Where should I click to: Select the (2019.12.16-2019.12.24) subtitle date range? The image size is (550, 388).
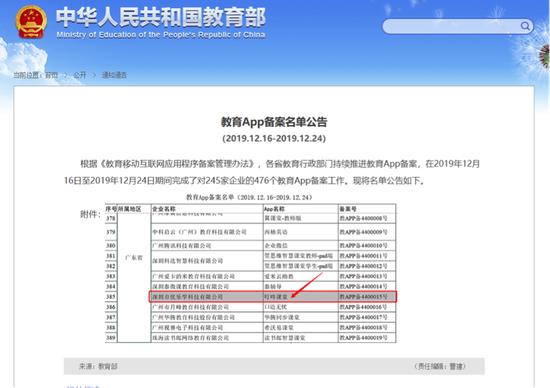click(x=274, y=138)
